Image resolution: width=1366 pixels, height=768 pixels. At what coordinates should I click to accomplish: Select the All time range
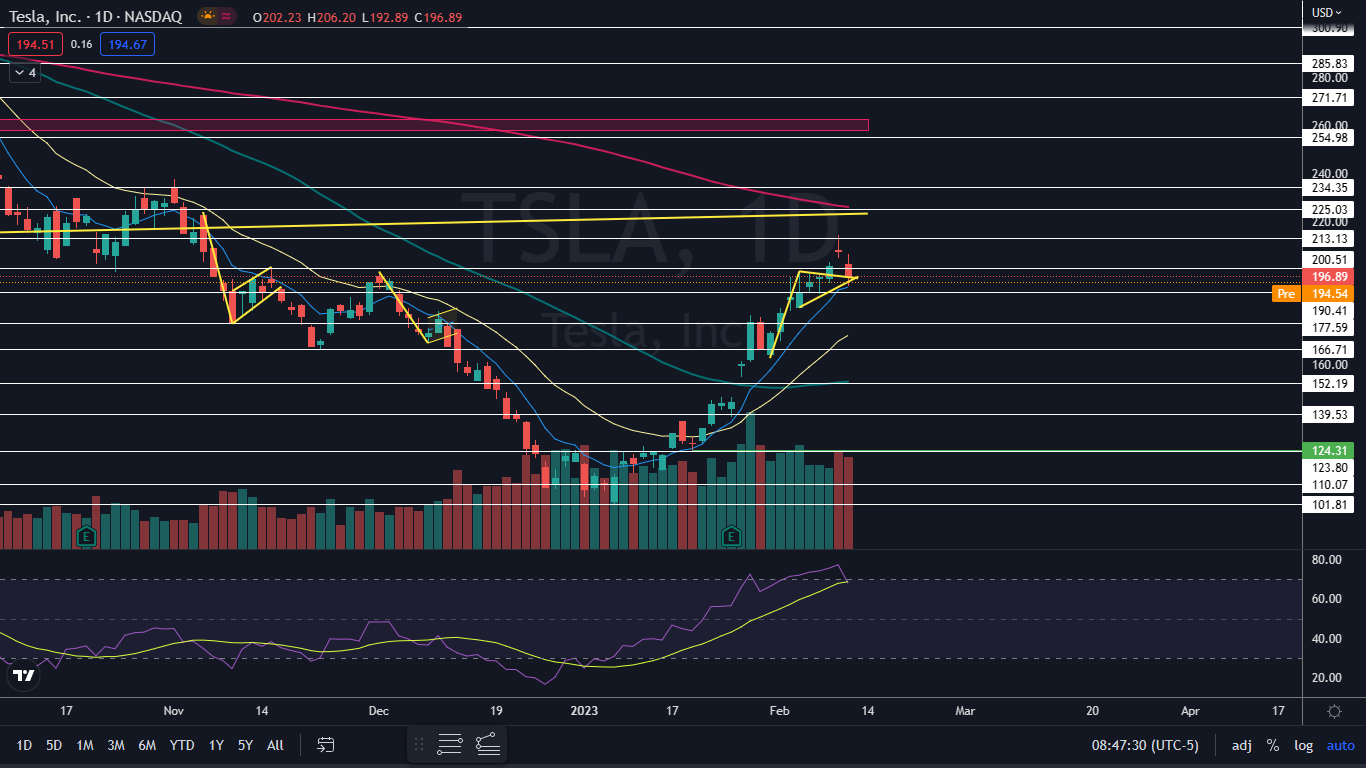pos(276,745)
